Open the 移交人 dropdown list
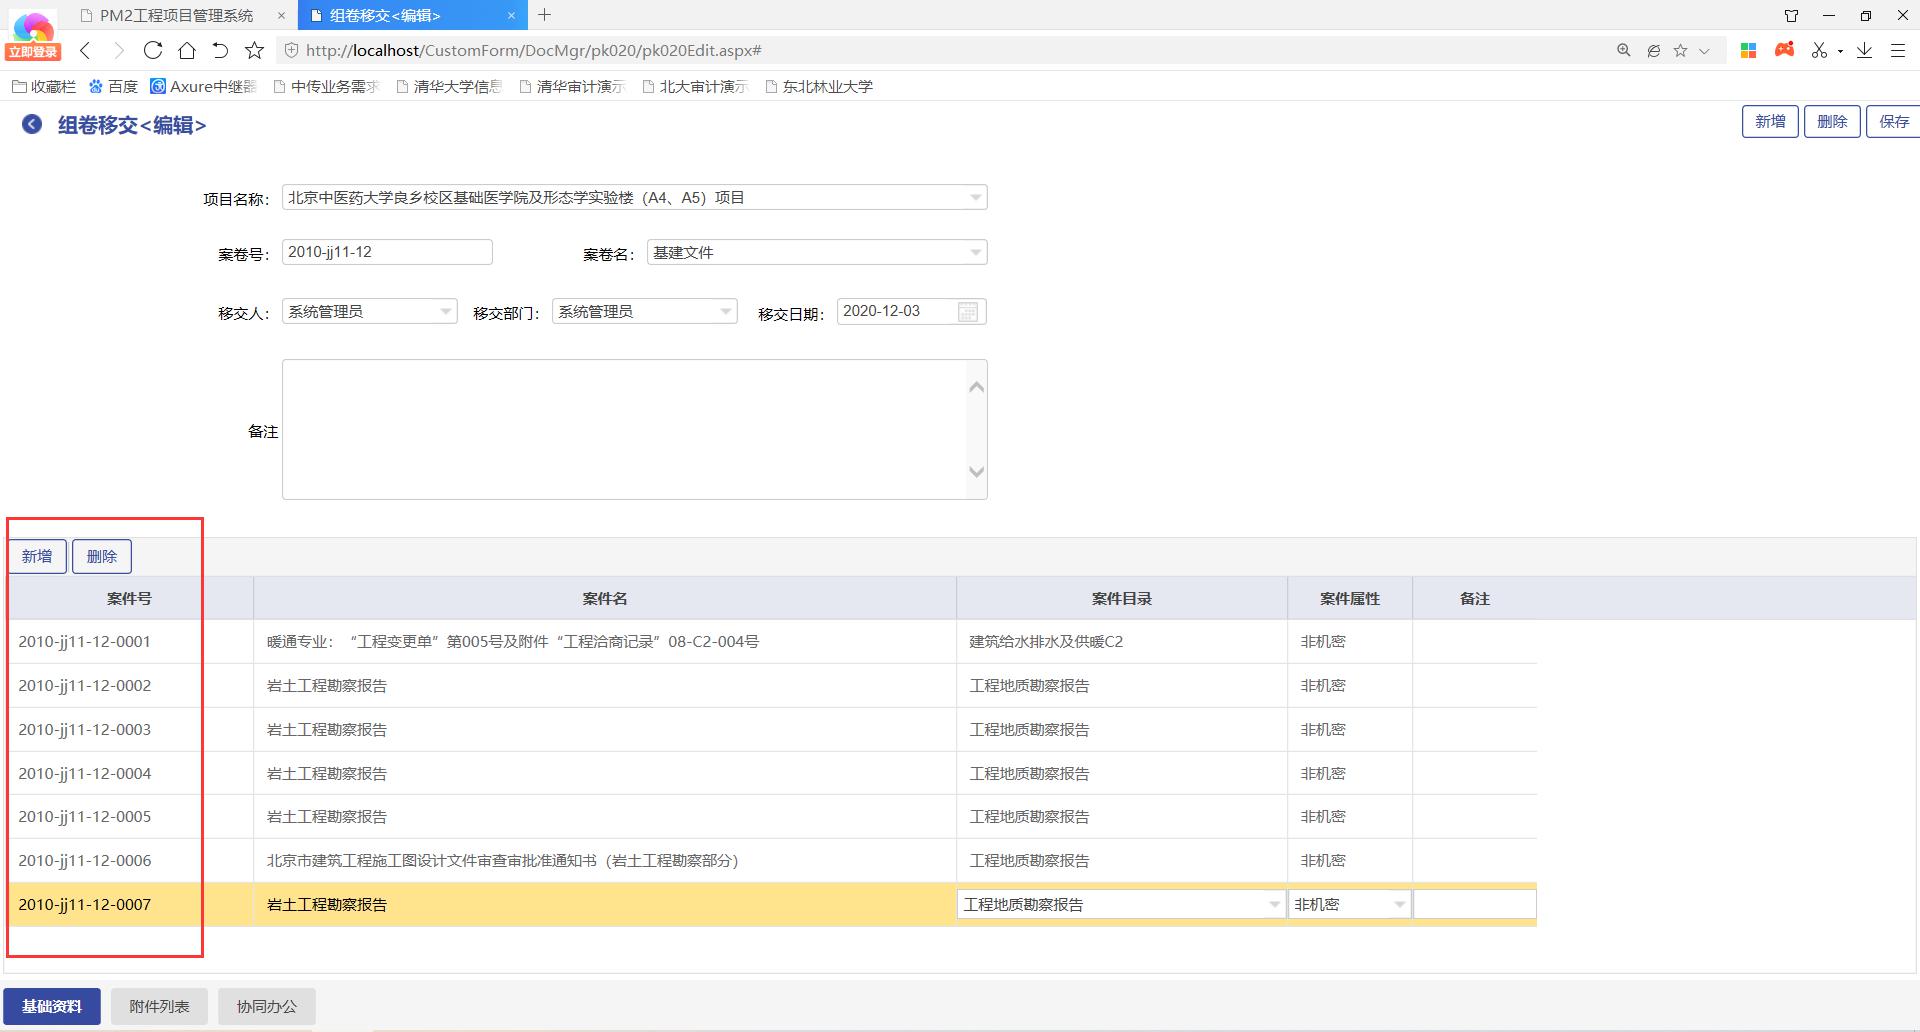The width and height of the screenshot is (1920, 1032). pyautogui.click(x=445, y=312)
